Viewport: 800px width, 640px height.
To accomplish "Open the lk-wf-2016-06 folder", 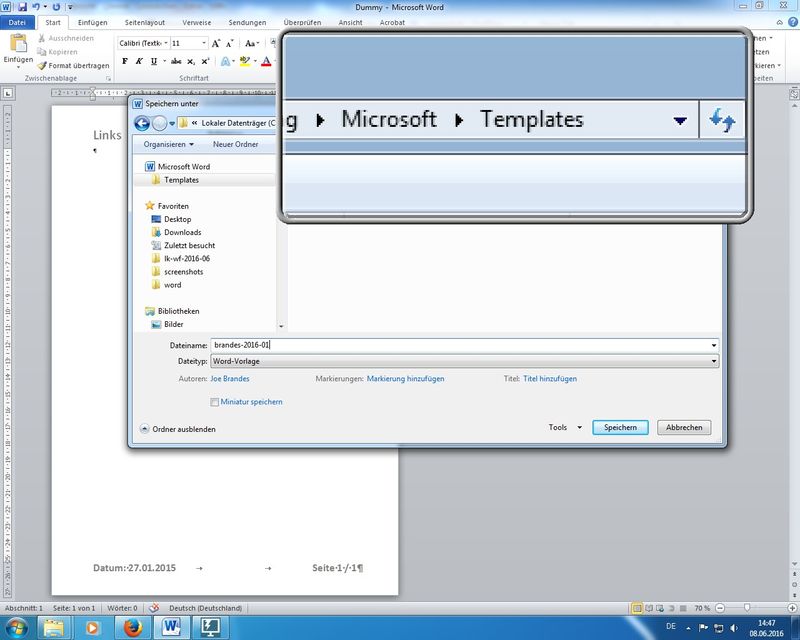I will (x=181, y=259).
